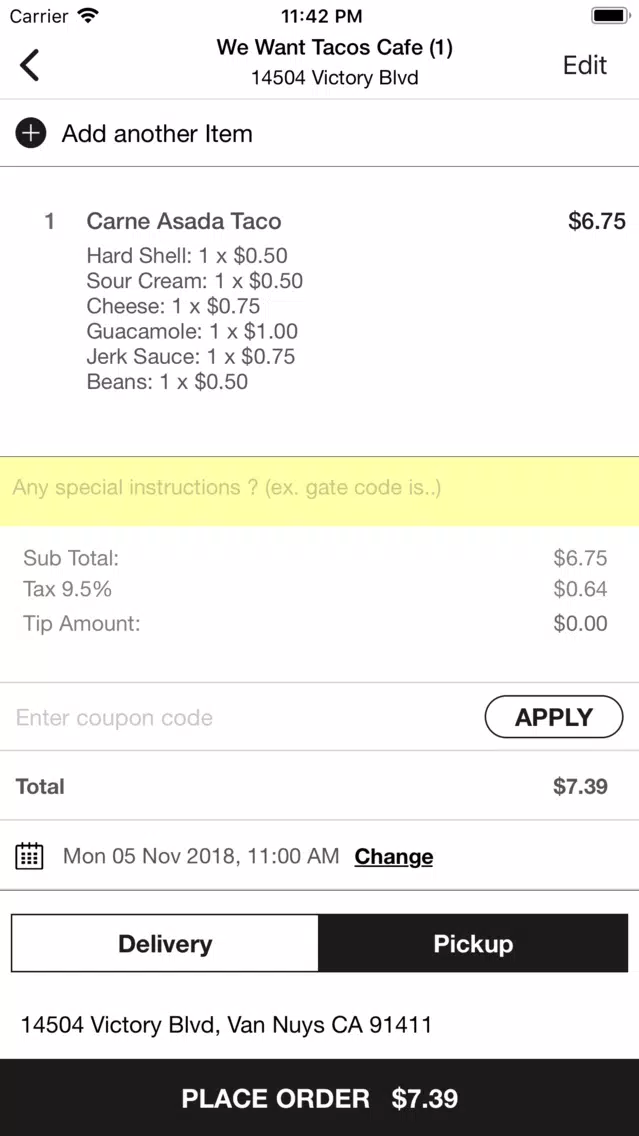Tap the back arrow icon

(30, 64)
